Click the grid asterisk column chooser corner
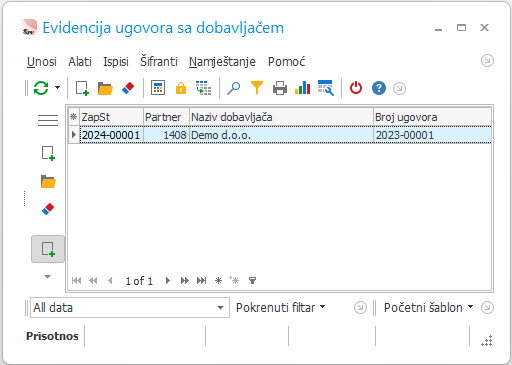 point(74,117)
